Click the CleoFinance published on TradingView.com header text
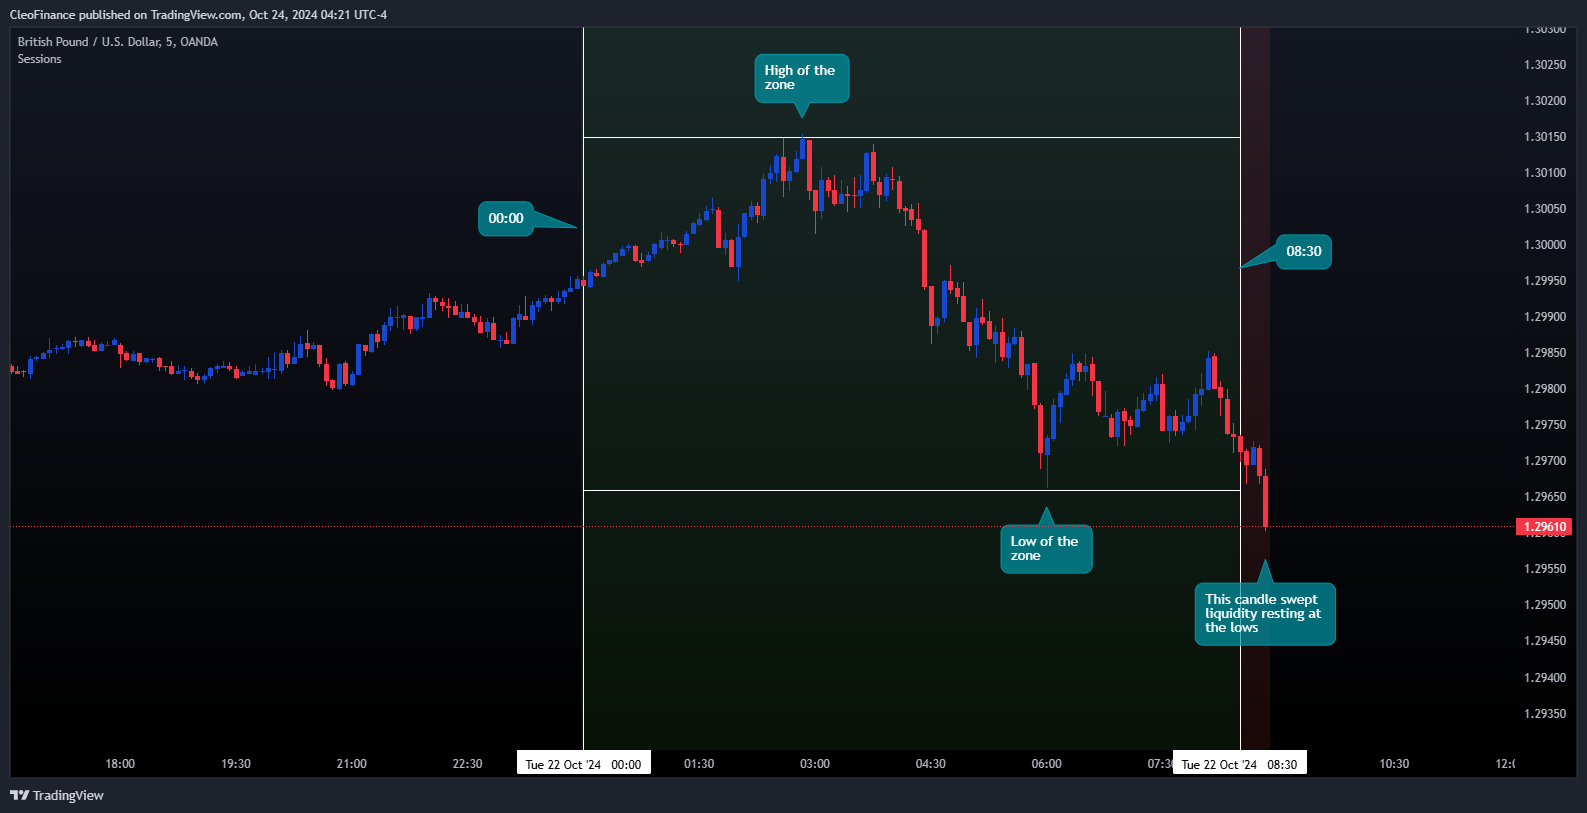The width and height of the screenshot is (1587, 813). [198, 15]
